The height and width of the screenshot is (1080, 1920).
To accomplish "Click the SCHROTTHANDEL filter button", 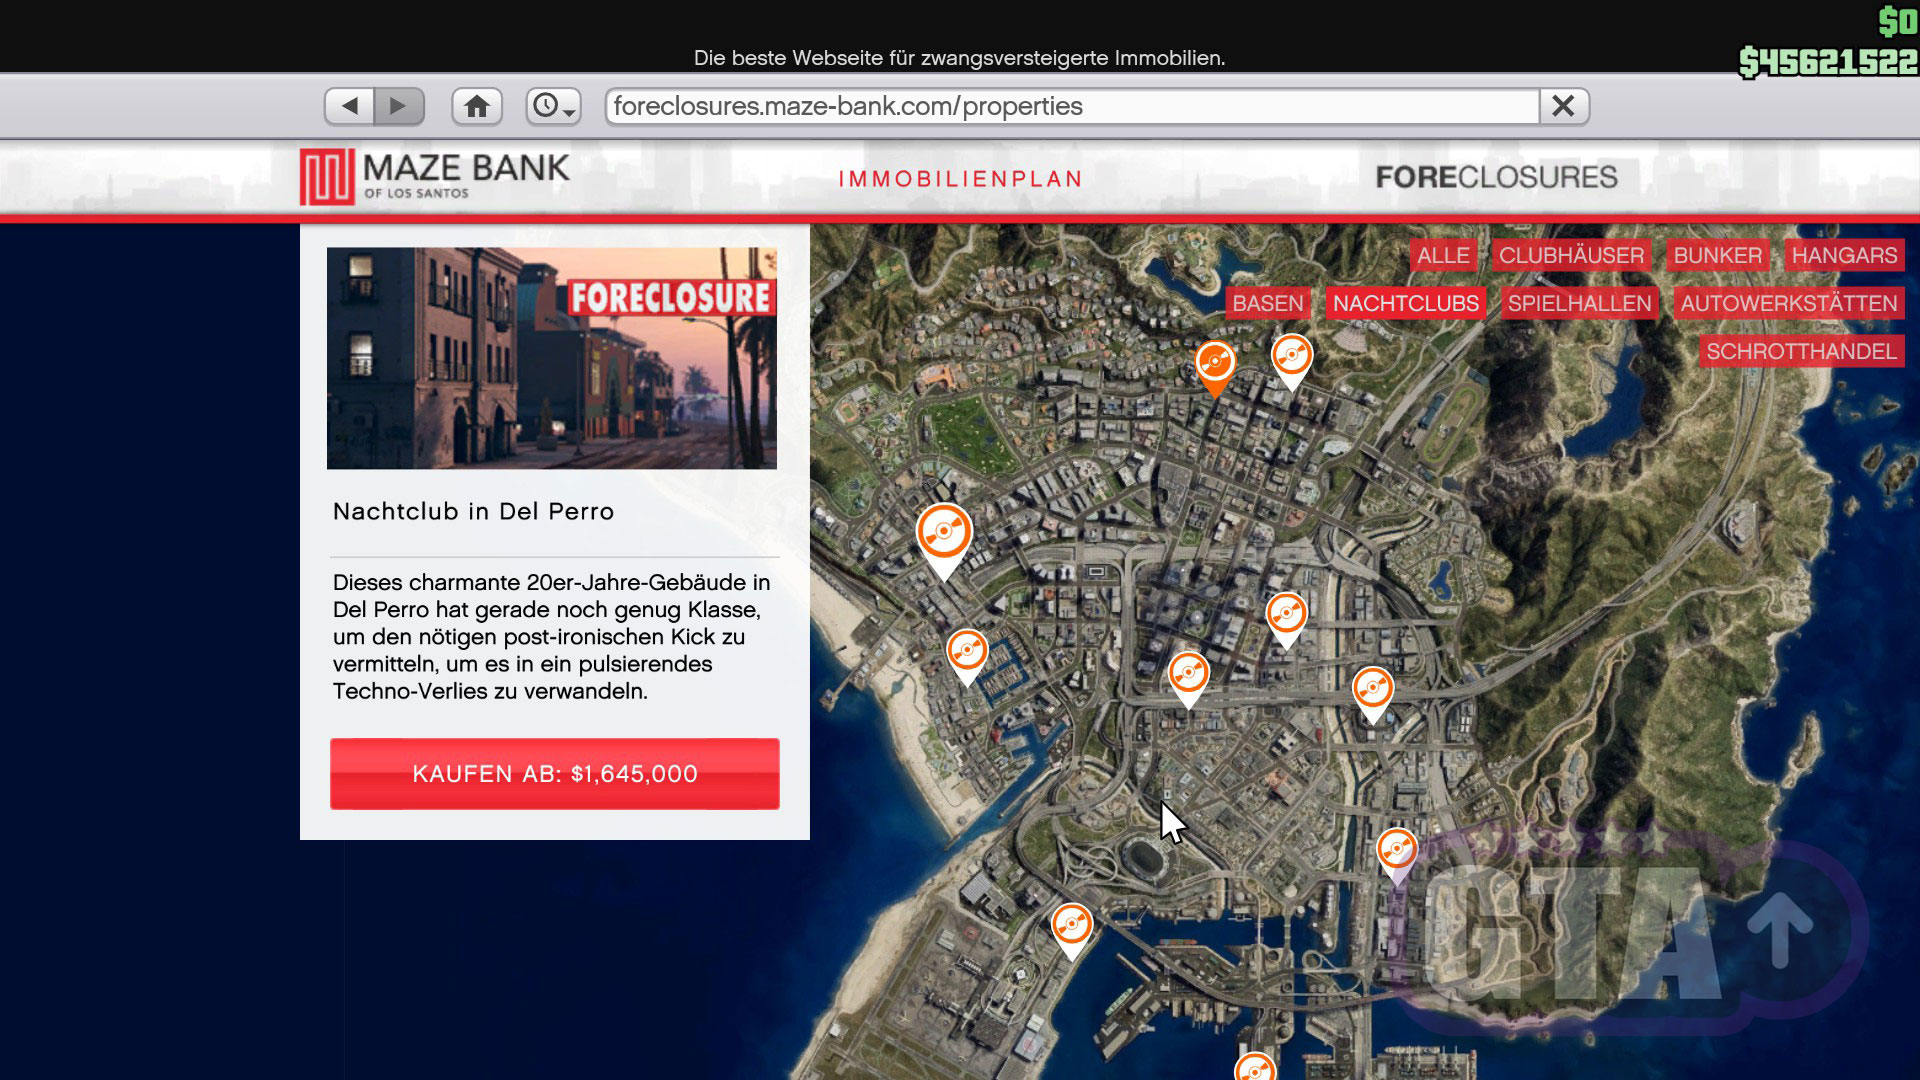I will [x=1801, y=351].
